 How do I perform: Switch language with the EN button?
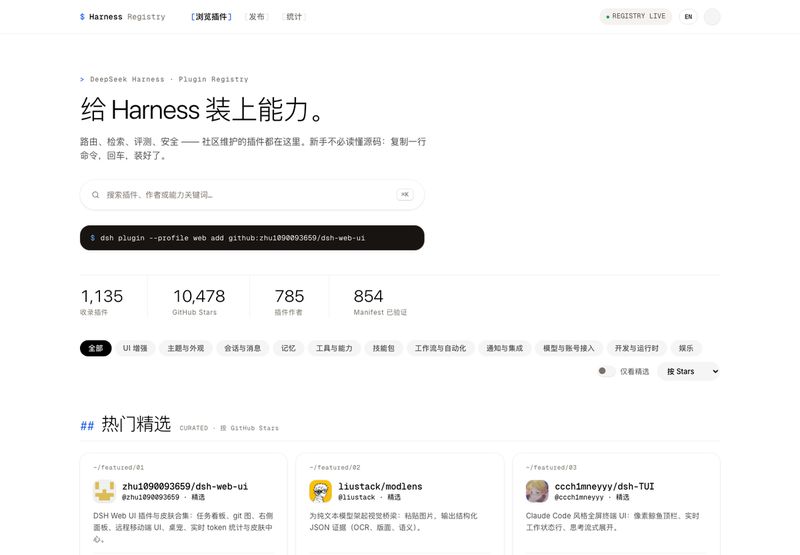688,17
